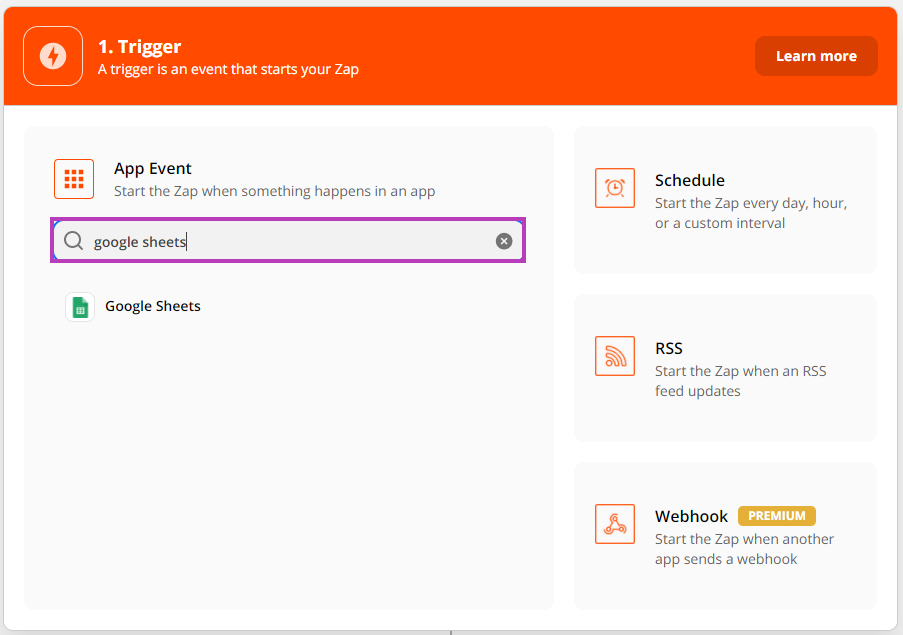Image resolution: width=903 pixels, height=635 pixels.
Task: Open the Learn more button
Action: pos(816,56)
